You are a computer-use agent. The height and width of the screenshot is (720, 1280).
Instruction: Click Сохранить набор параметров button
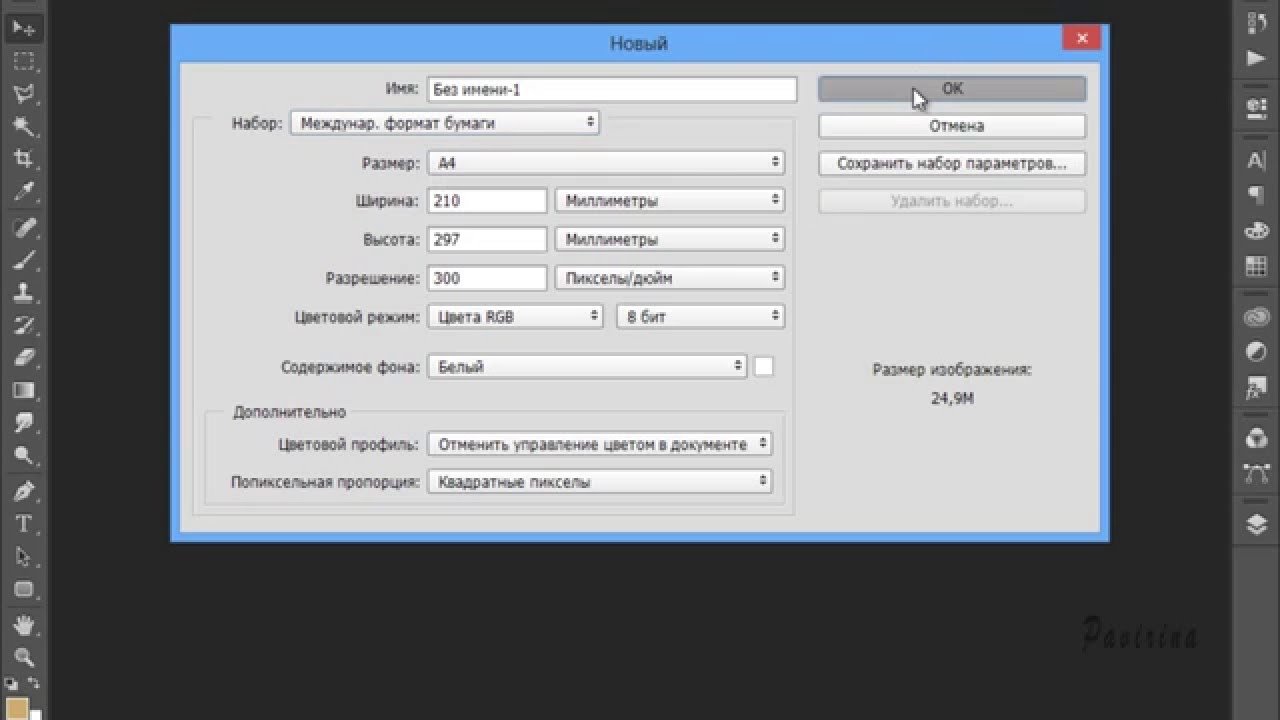pos(951,163)
